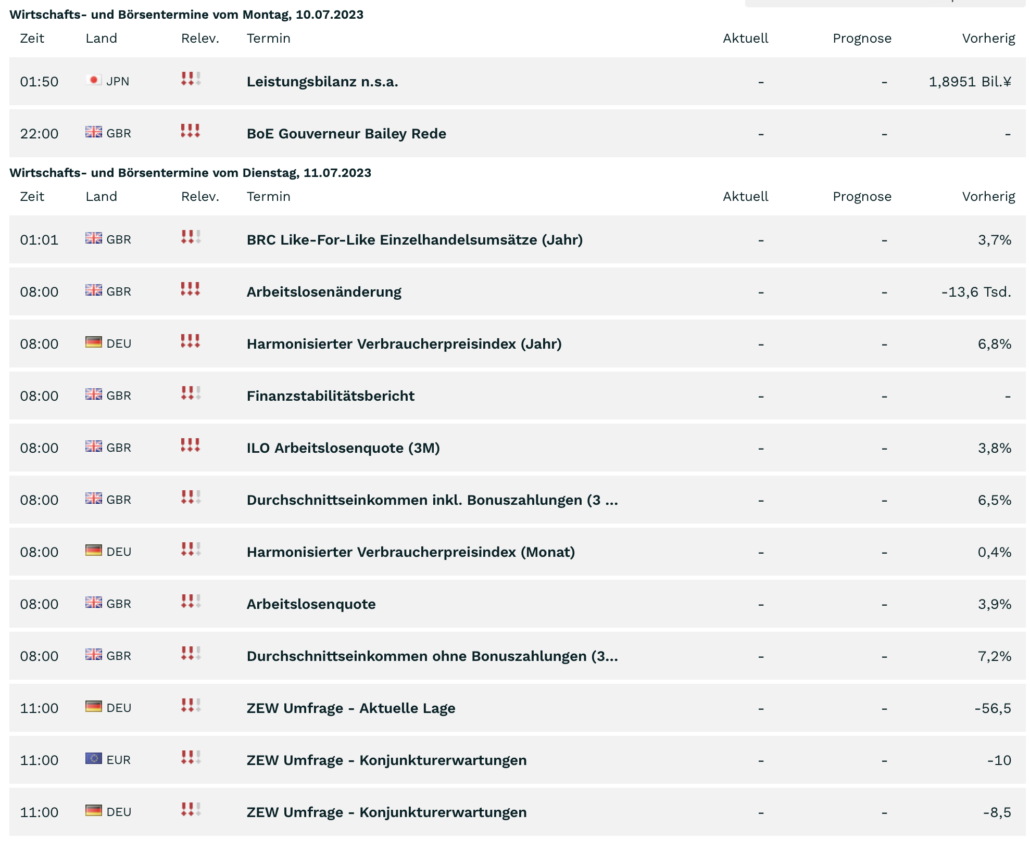Open the DEU ZEW Konjunkturerwartungen -8,5 event
This screenshot has height=841, width=1030.
click(x=386, y=812)
